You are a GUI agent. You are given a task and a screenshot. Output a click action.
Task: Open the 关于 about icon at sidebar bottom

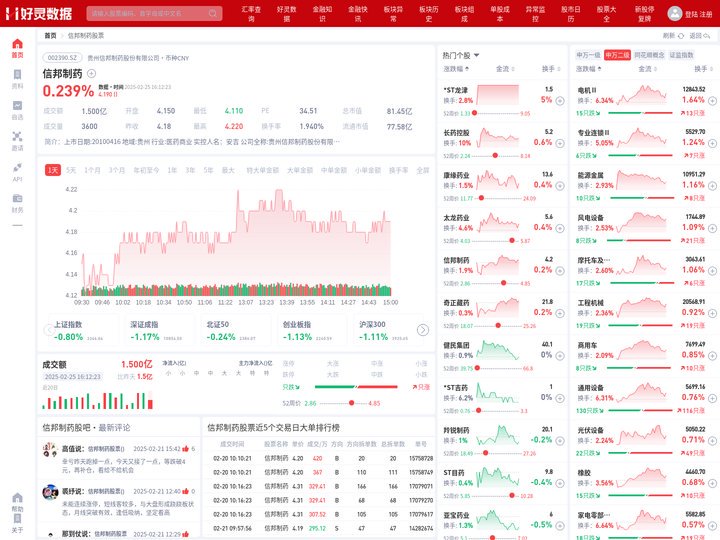point(17,523)
